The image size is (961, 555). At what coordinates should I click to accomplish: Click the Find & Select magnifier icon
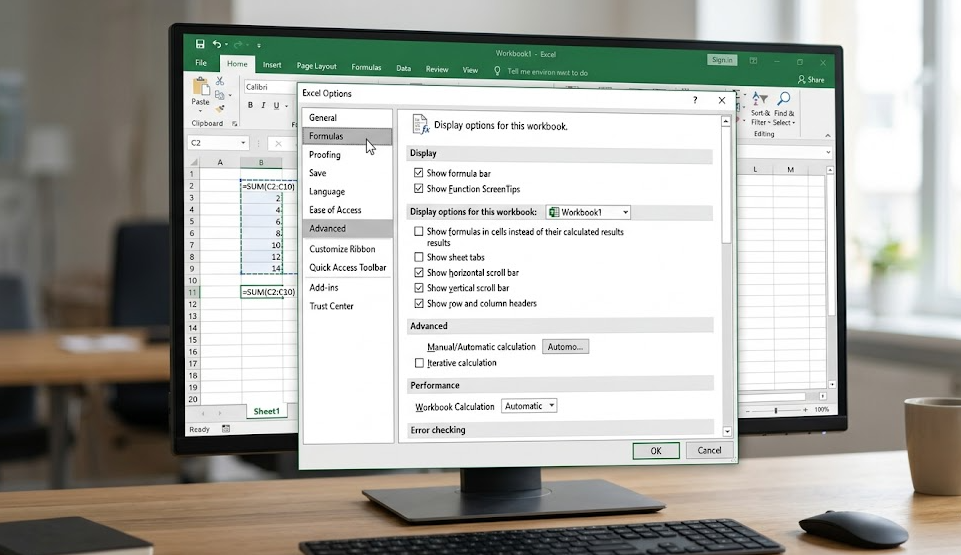pyautogui.click(x=783, y=98)
